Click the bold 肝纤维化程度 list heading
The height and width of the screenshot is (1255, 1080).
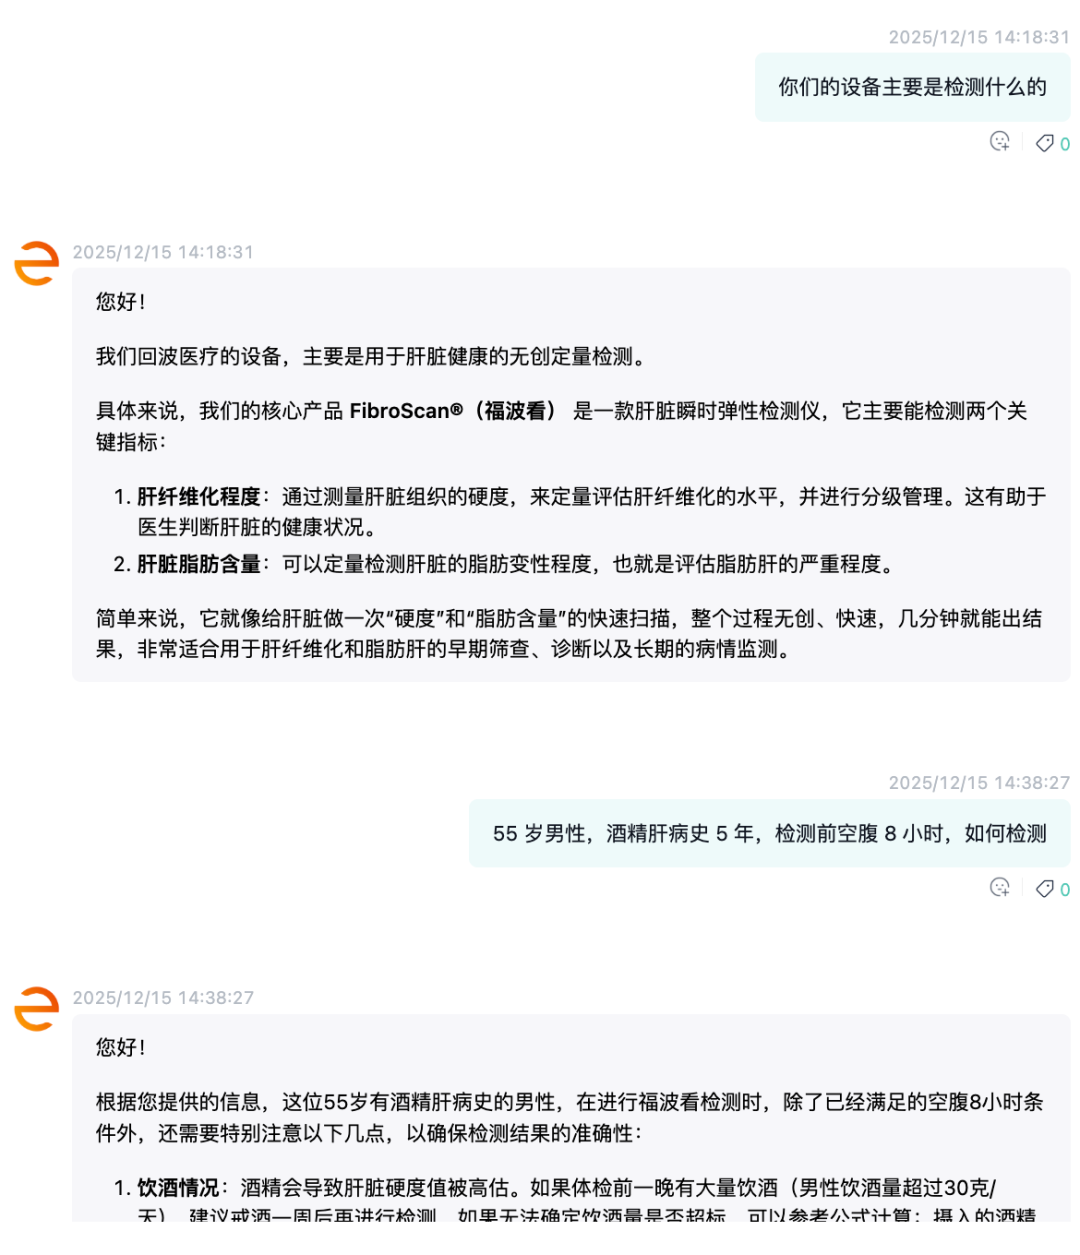(199, 497)
